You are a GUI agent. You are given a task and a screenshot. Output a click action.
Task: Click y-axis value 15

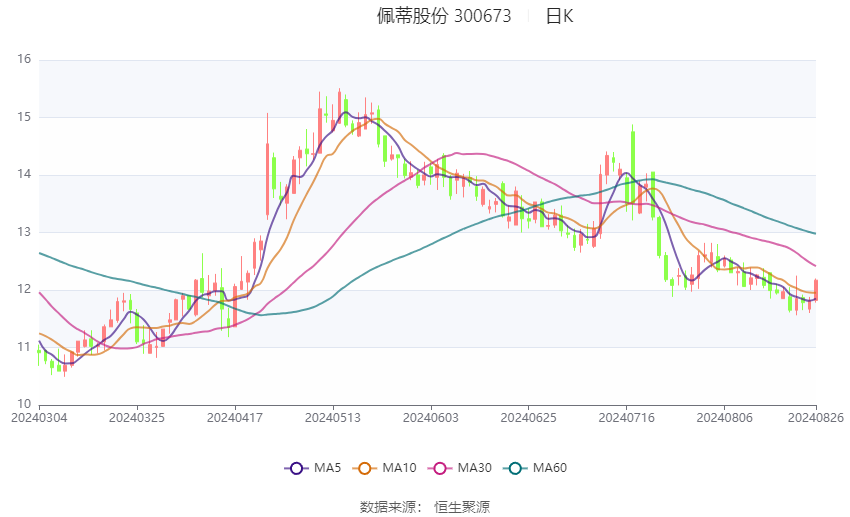click(x=24, y=117)
